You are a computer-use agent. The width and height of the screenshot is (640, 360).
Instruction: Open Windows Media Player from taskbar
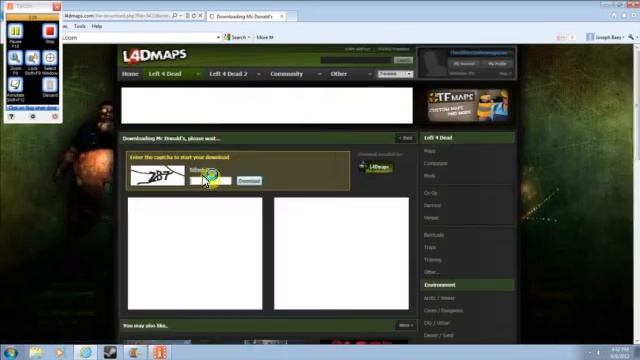tap(60, 352)
